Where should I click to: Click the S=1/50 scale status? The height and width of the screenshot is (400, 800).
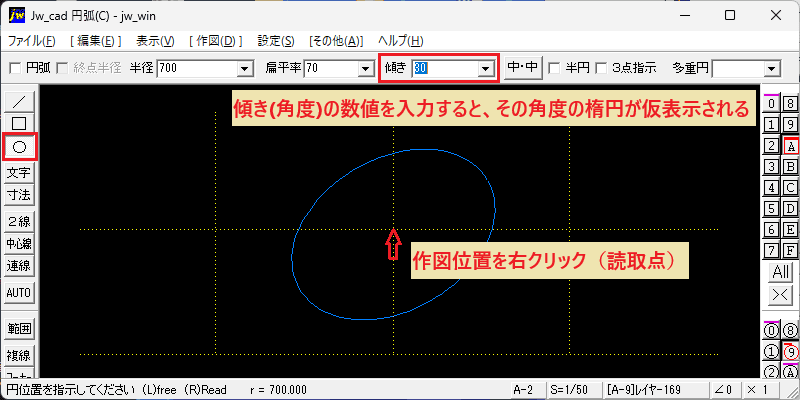[573, 390]
